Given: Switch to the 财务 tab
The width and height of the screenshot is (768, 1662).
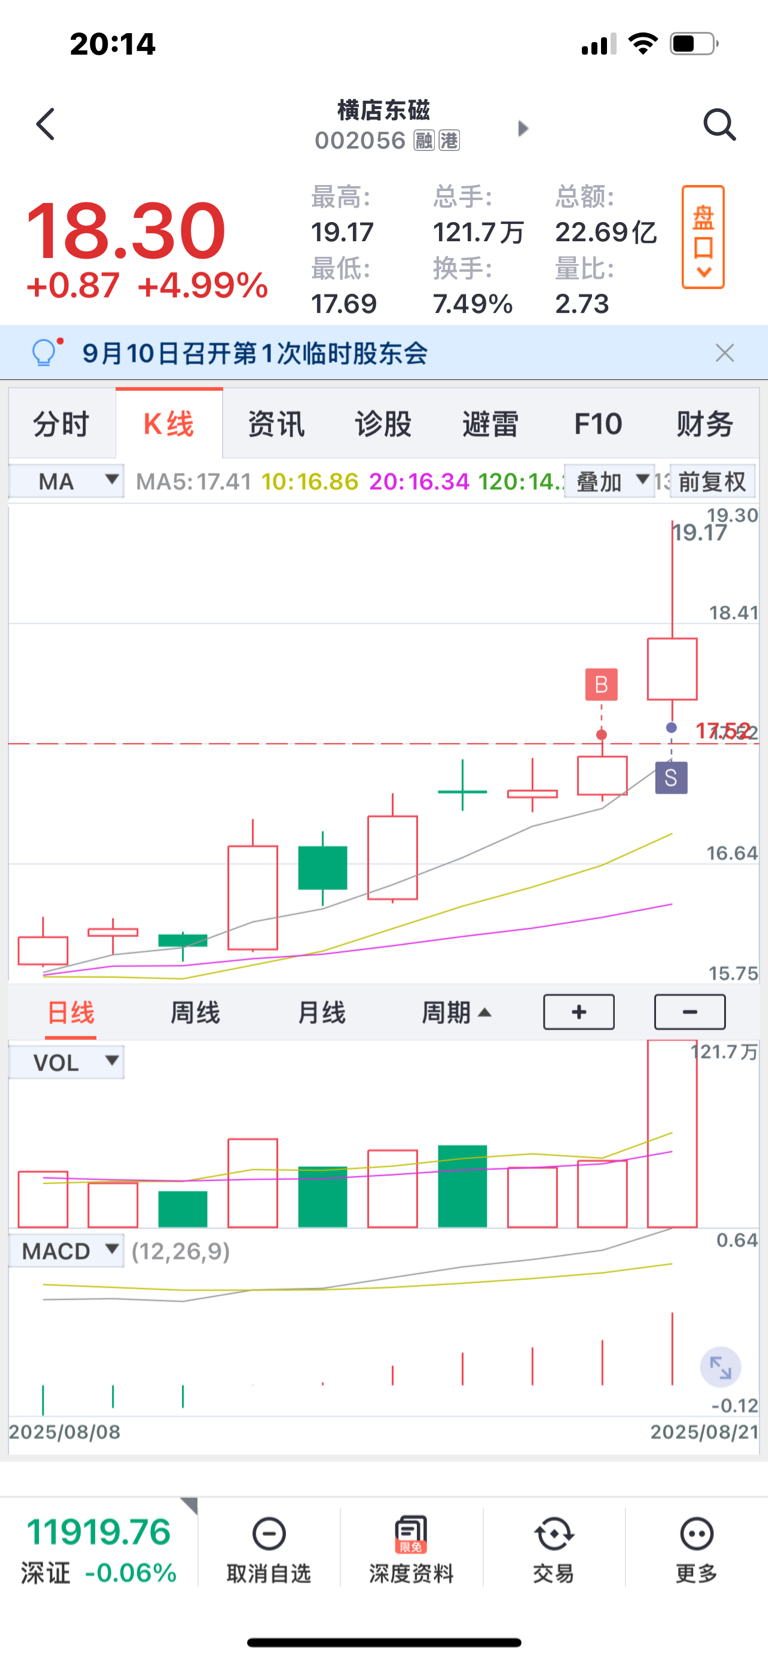Looking at the screenshot, I should pos(705,424).
